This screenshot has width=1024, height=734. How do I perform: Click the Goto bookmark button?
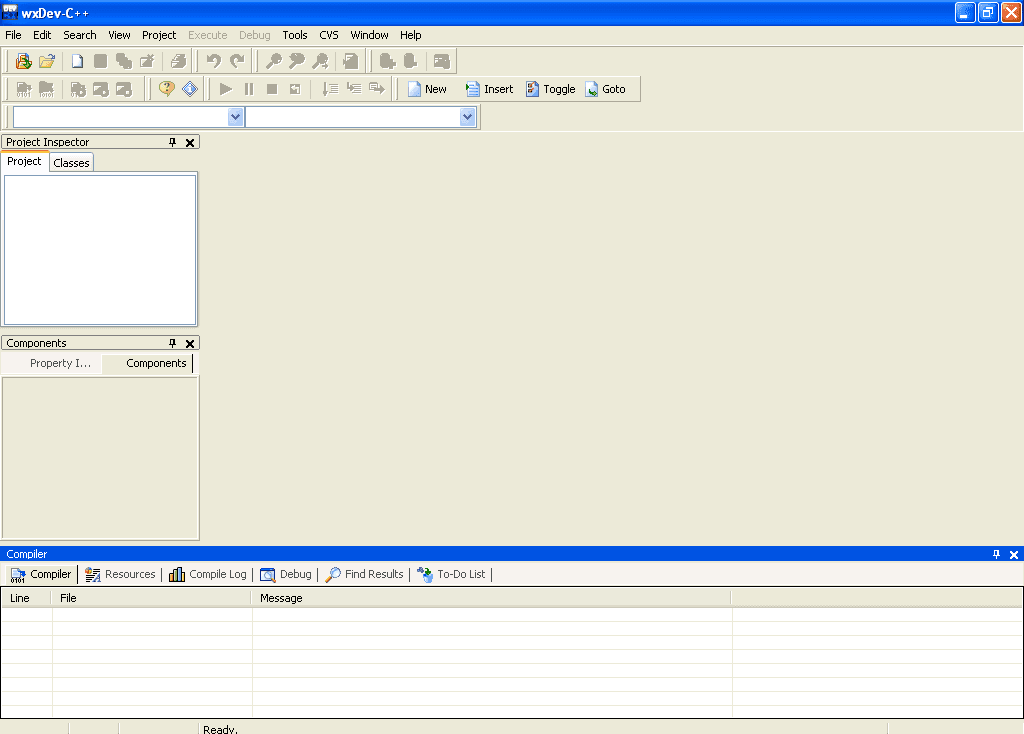[x=605, y=89]
